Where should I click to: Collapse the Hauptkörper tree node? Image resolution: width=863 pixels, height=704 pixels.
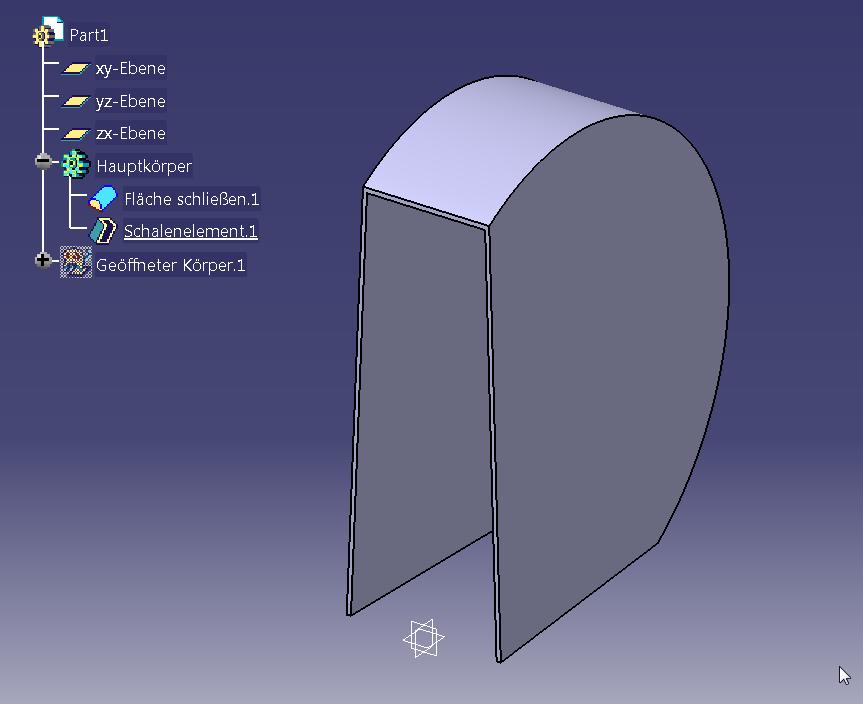pyautogui.click(x=42, y=161)
